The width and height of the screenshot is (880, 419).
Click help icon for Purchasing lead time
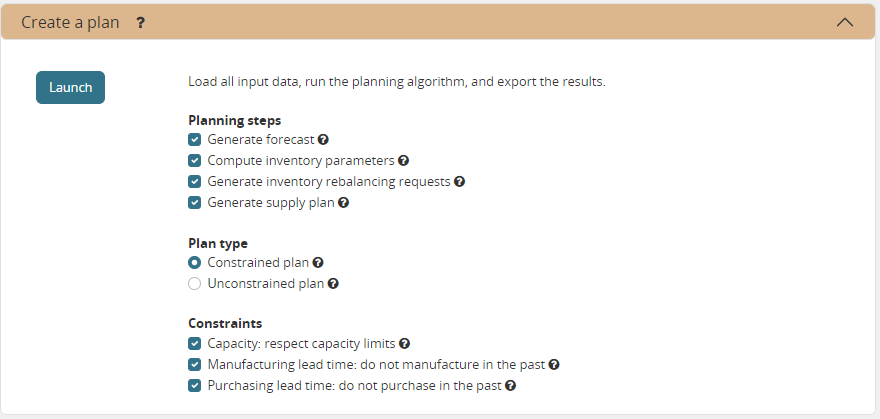click(510, 385)
